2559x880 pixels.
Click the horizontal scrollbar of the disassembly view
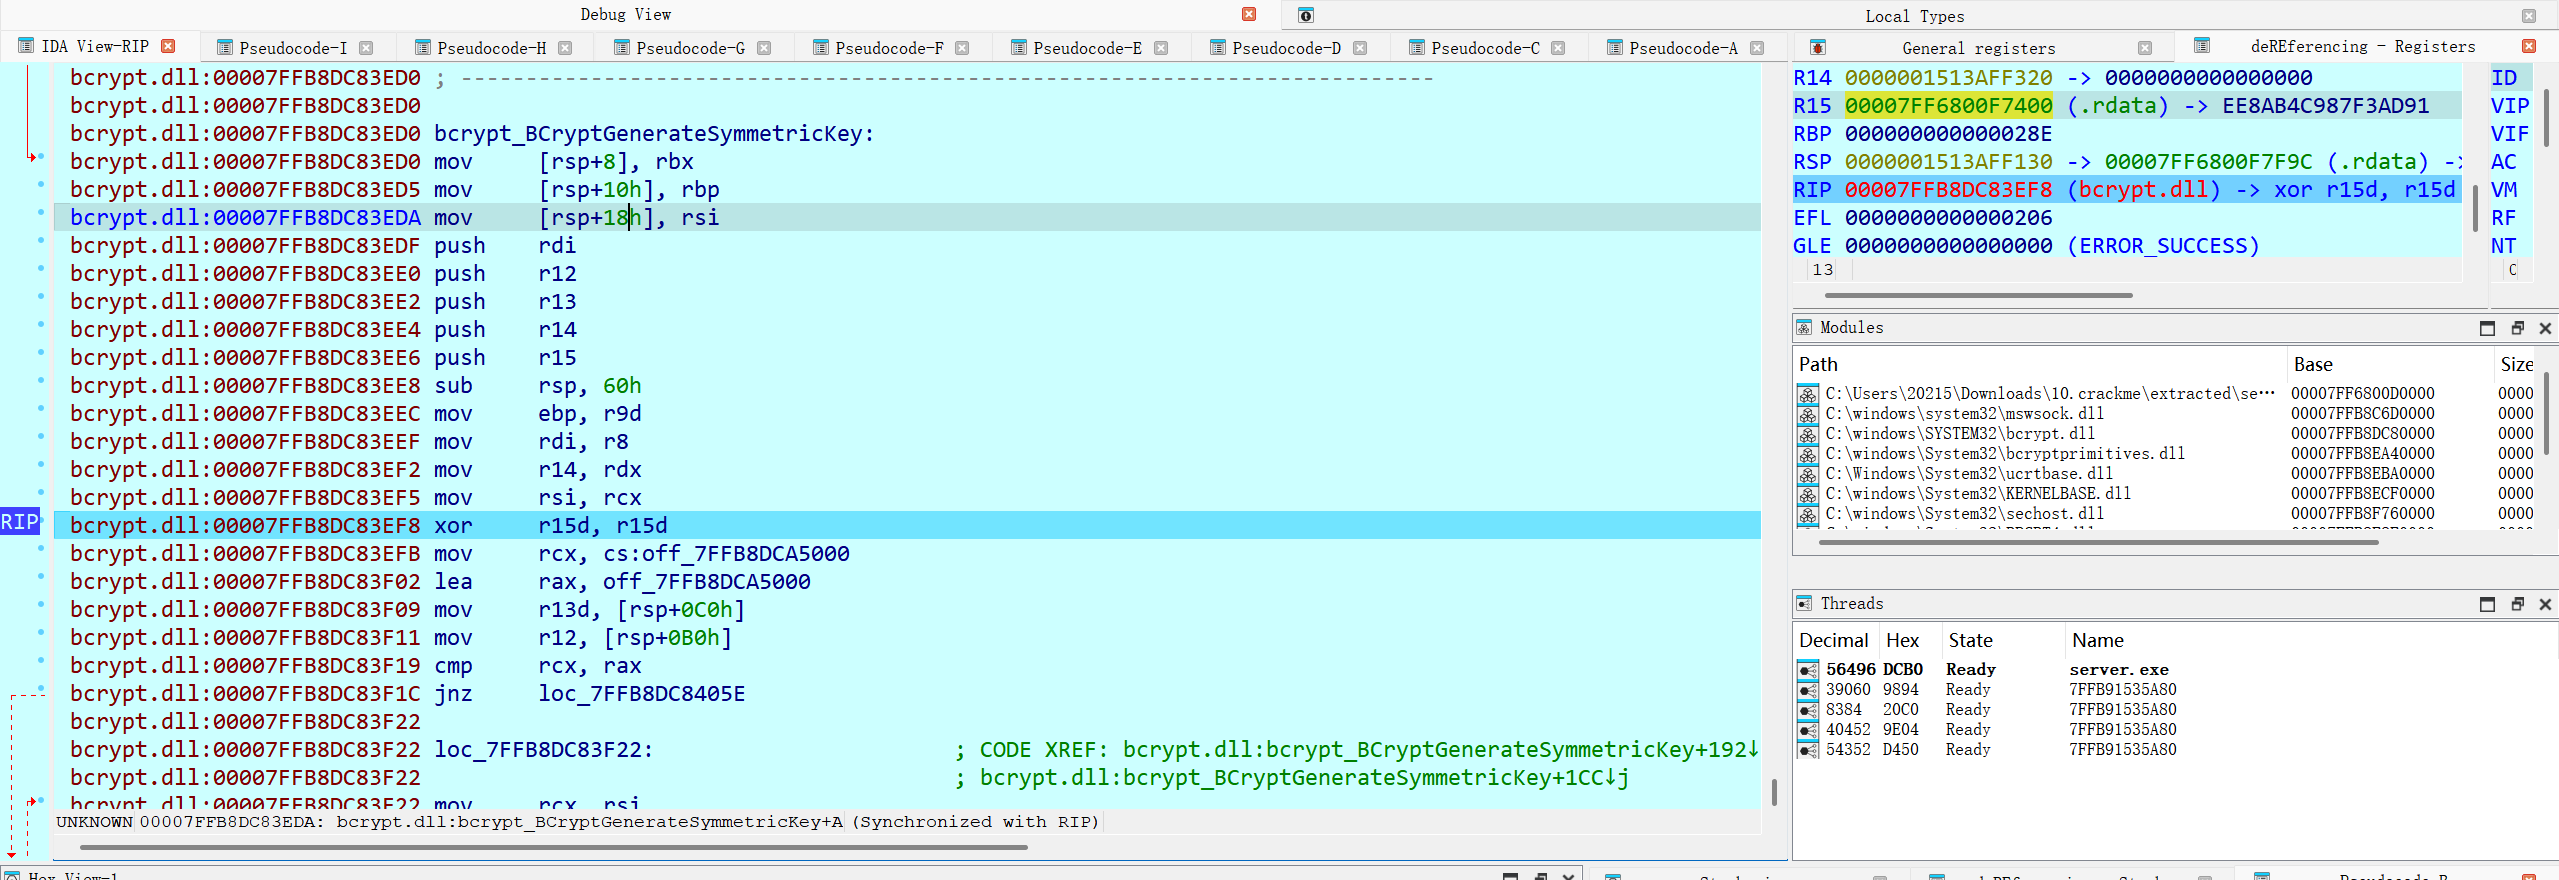(553, 848)
